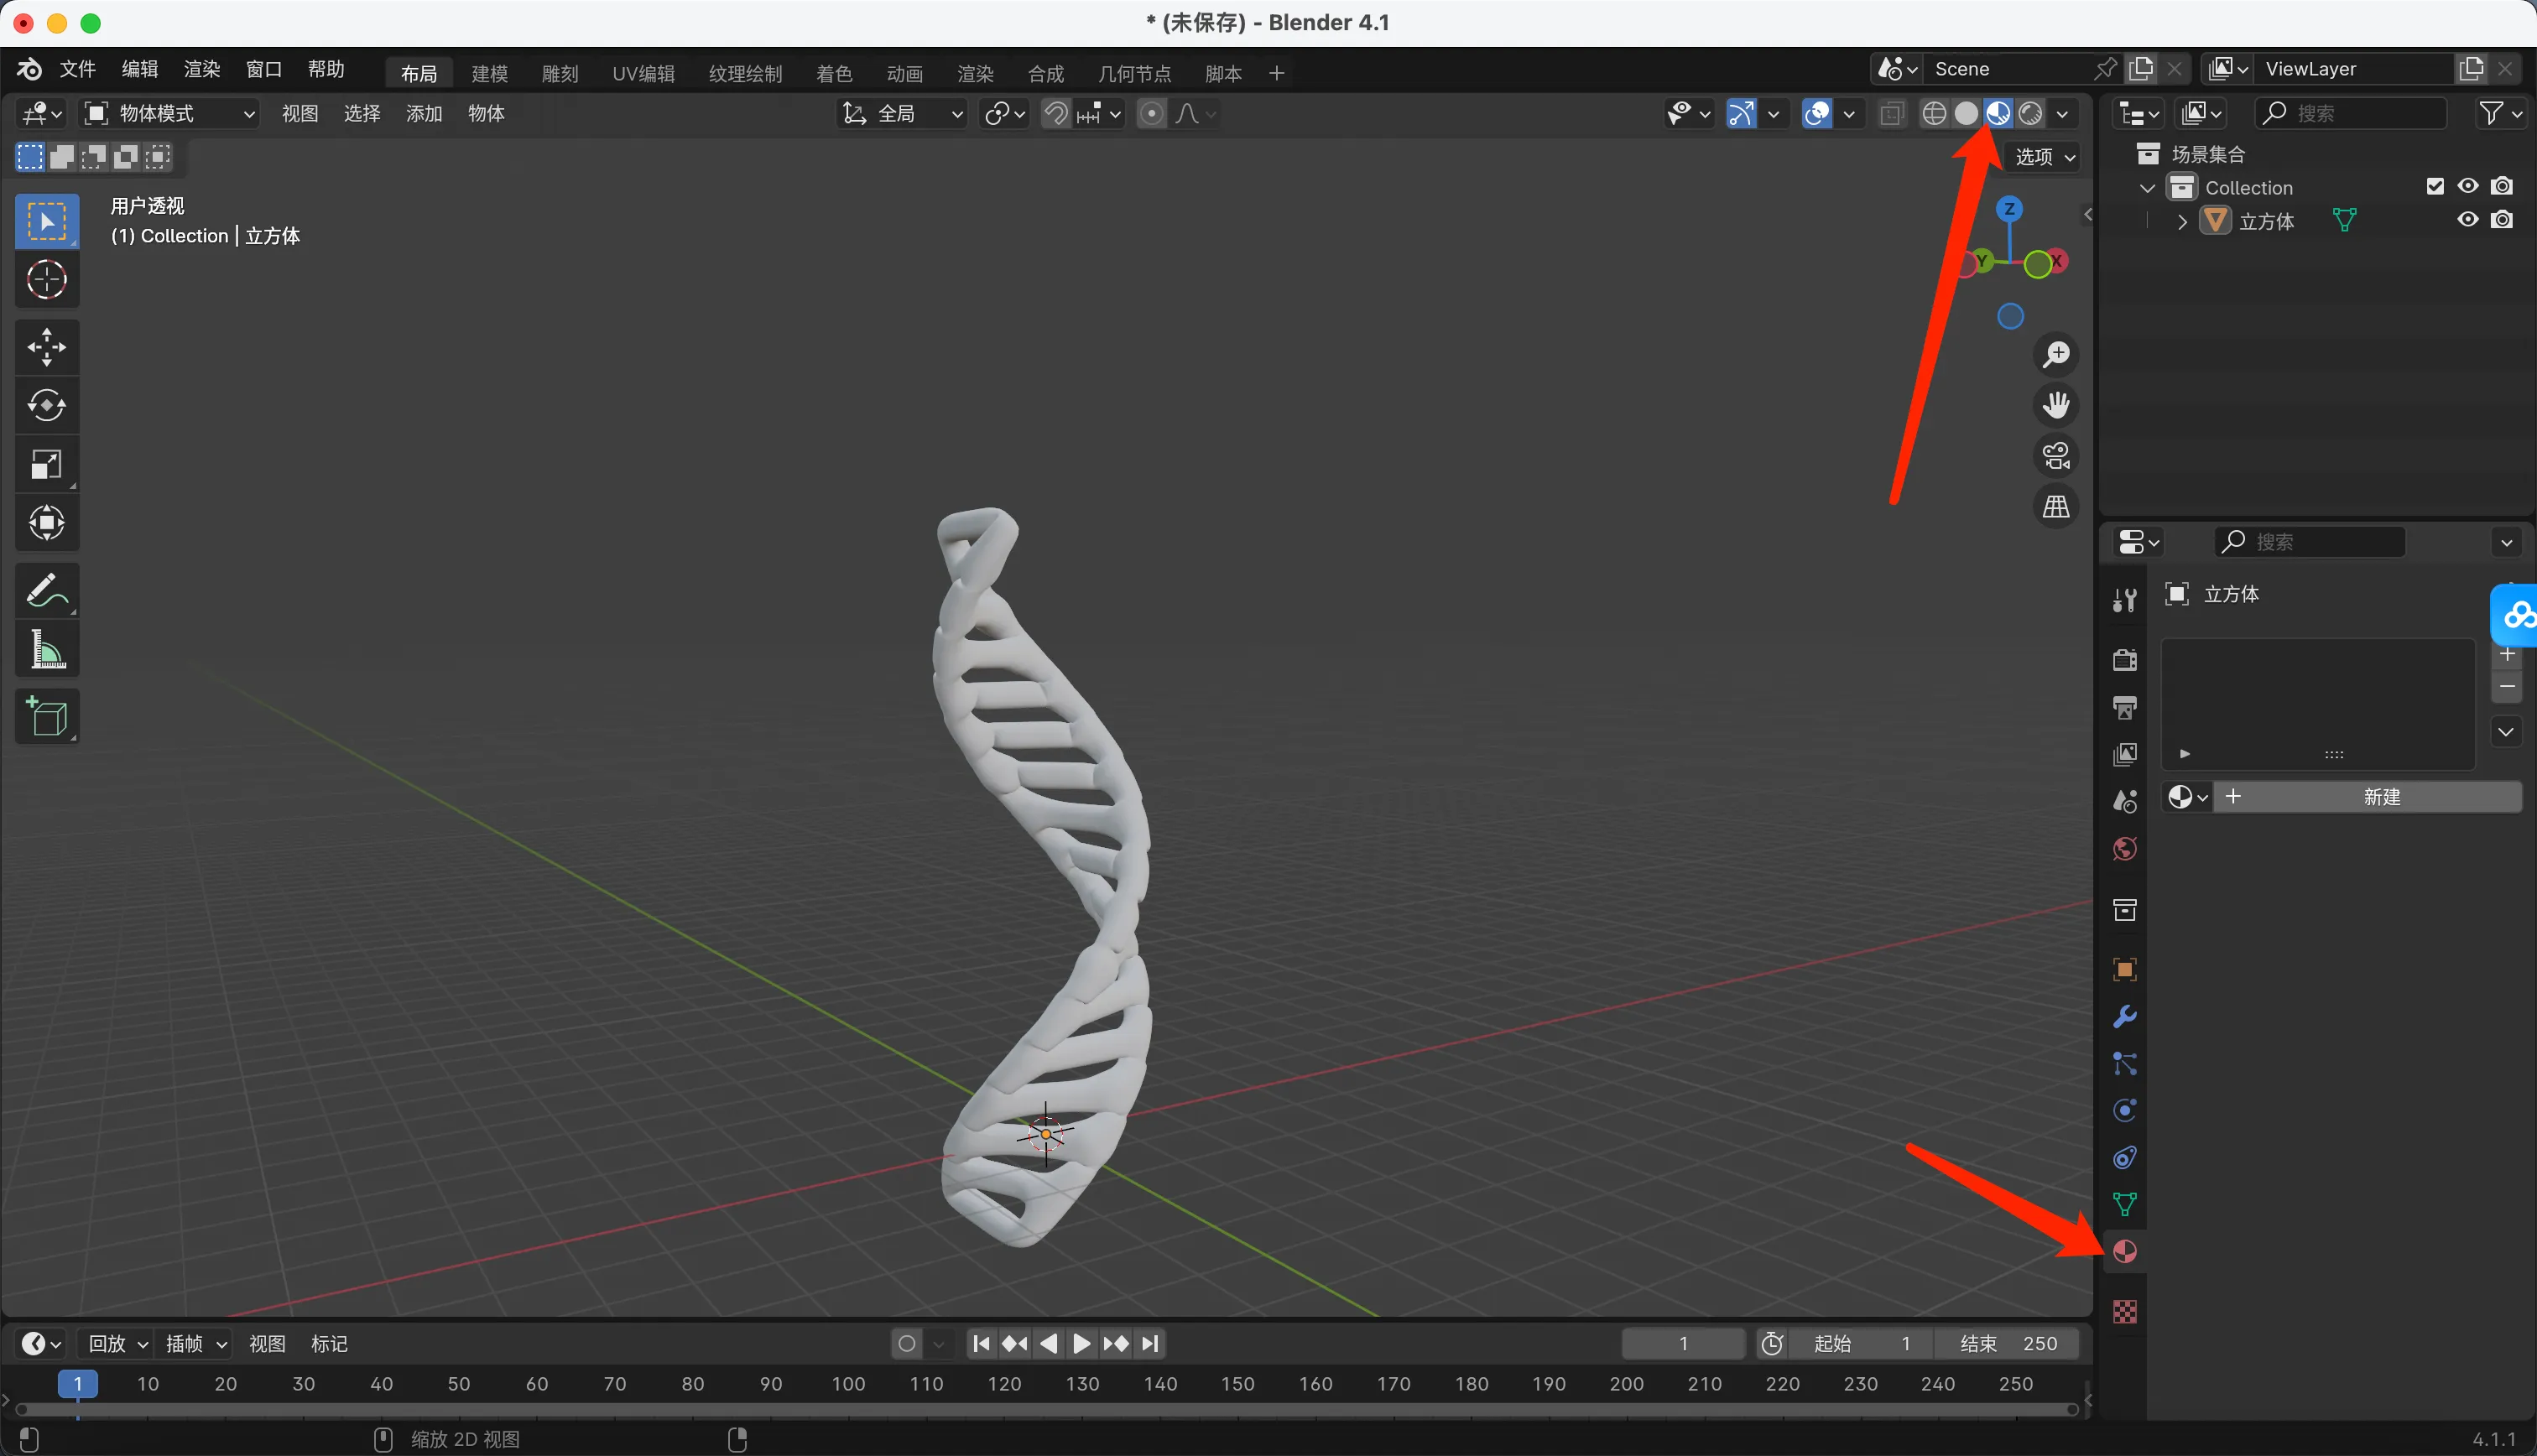Choose the Scale tool

(x=46, y=464)
